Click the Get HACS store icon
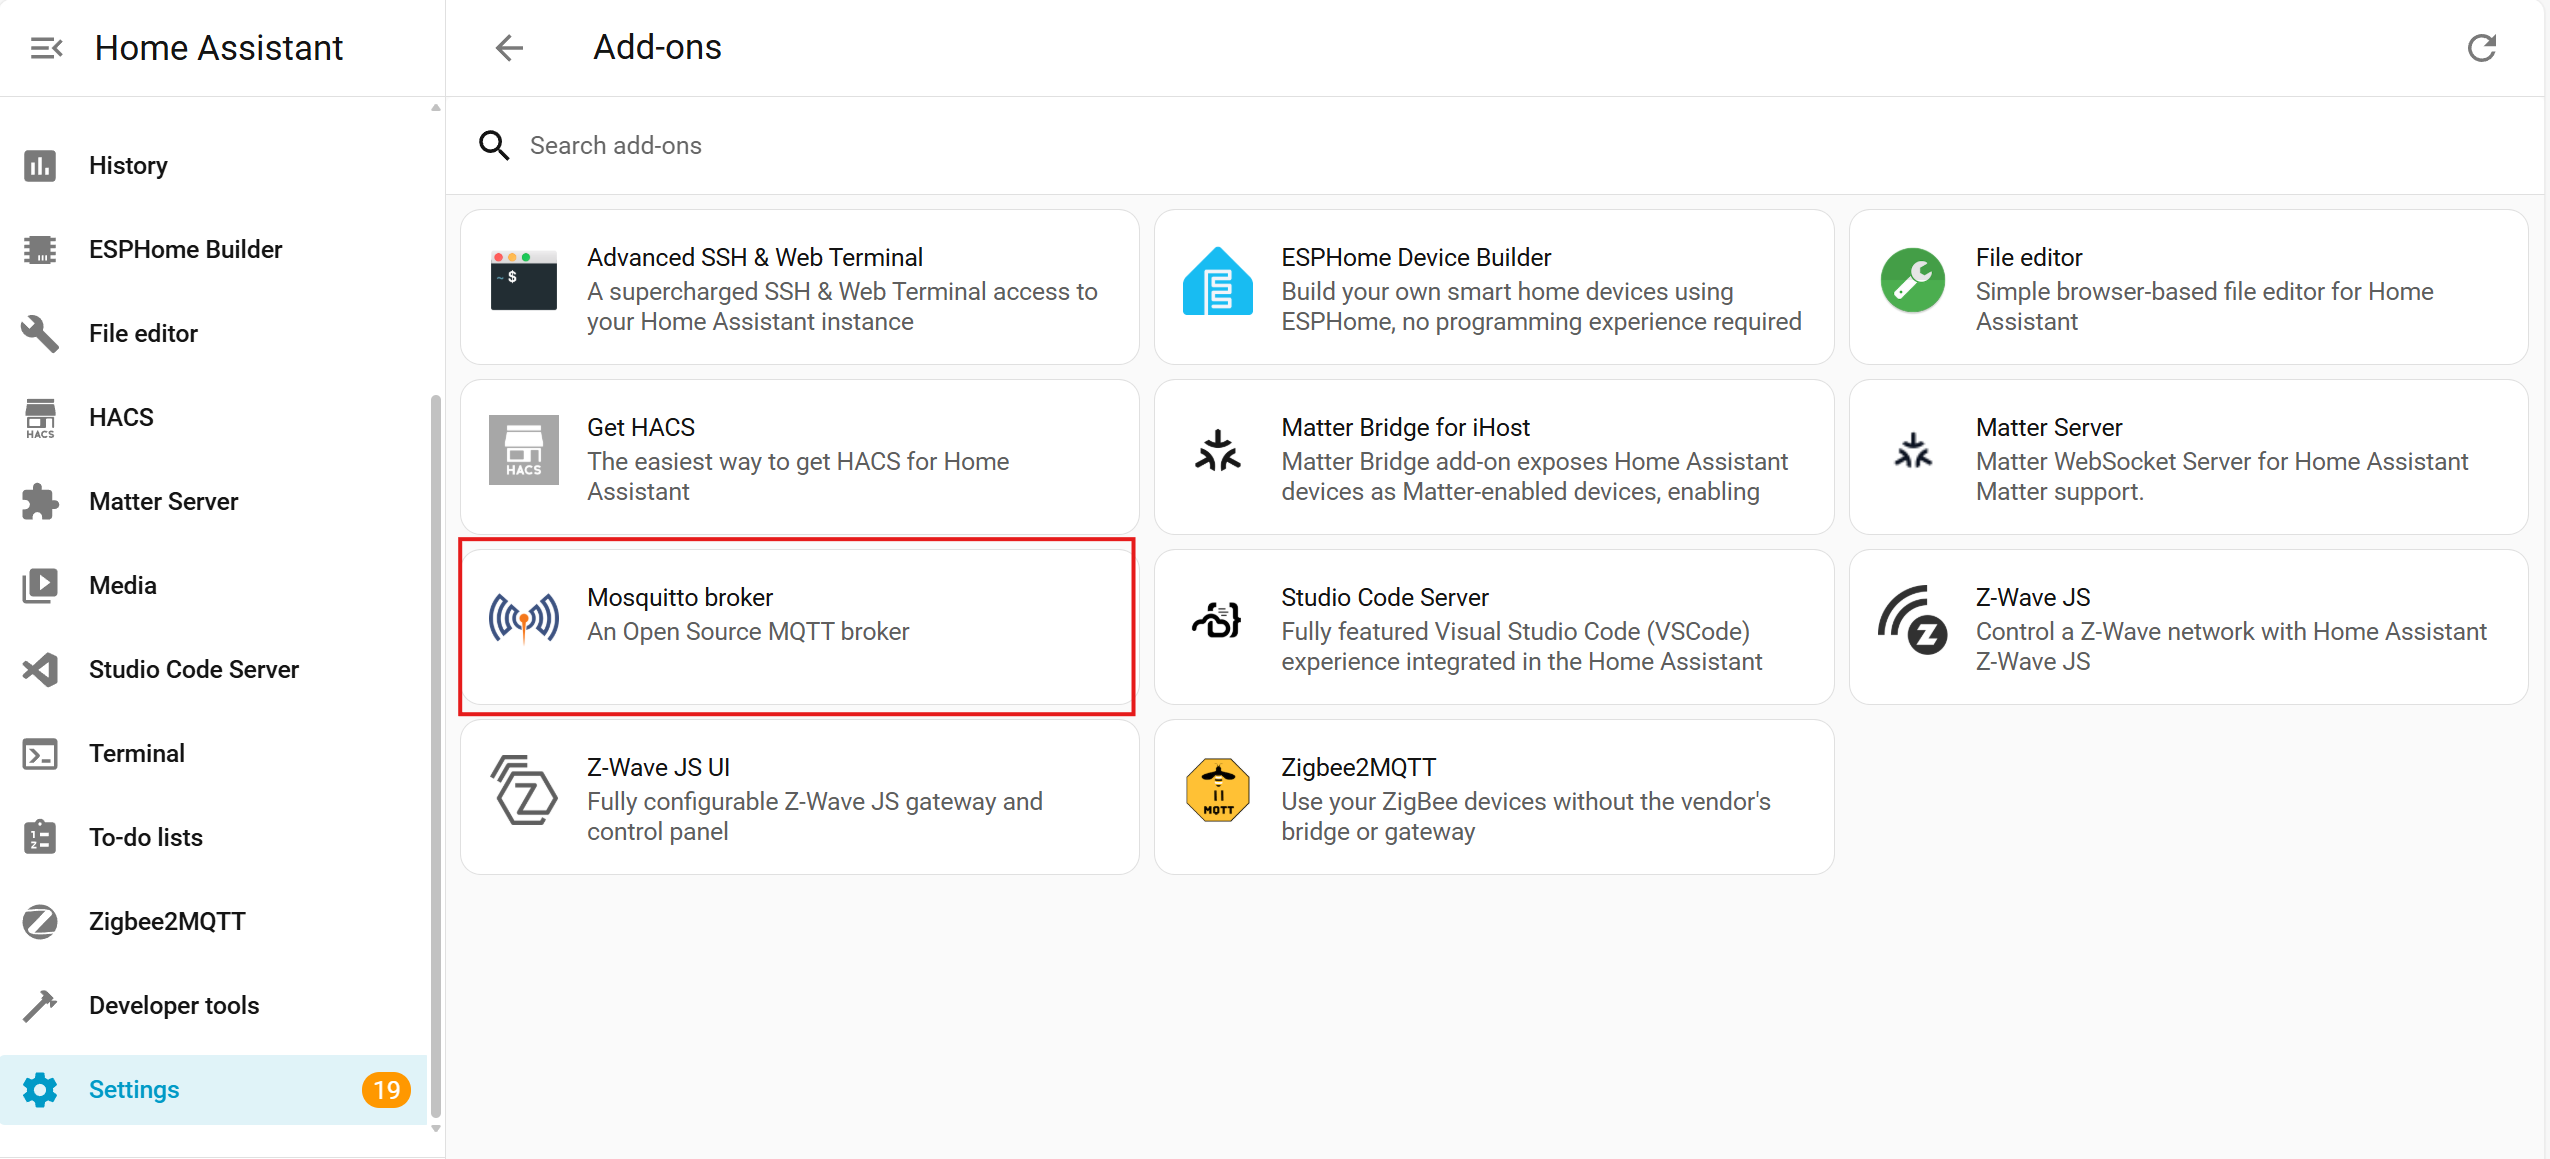 [x=523, y=451]
